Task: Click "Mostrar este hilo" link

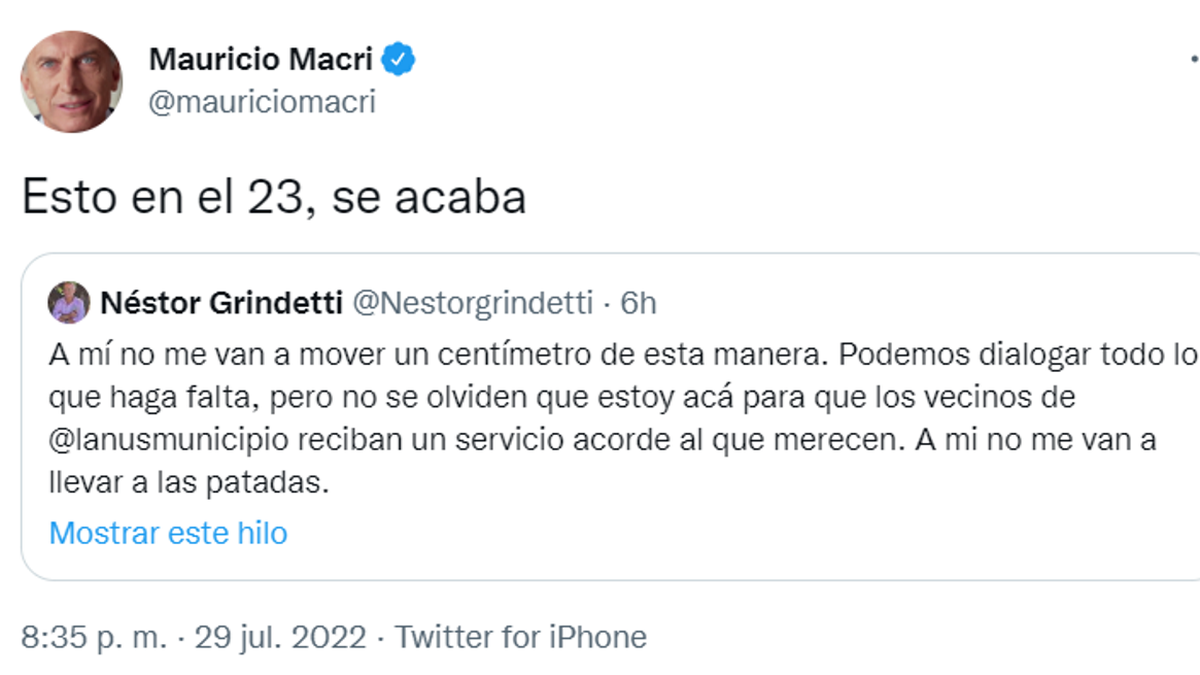Action: [x=168, y=533]
